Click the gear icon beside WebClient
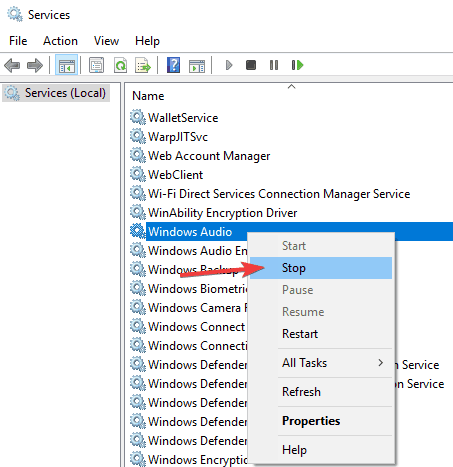 click(138, 174)
